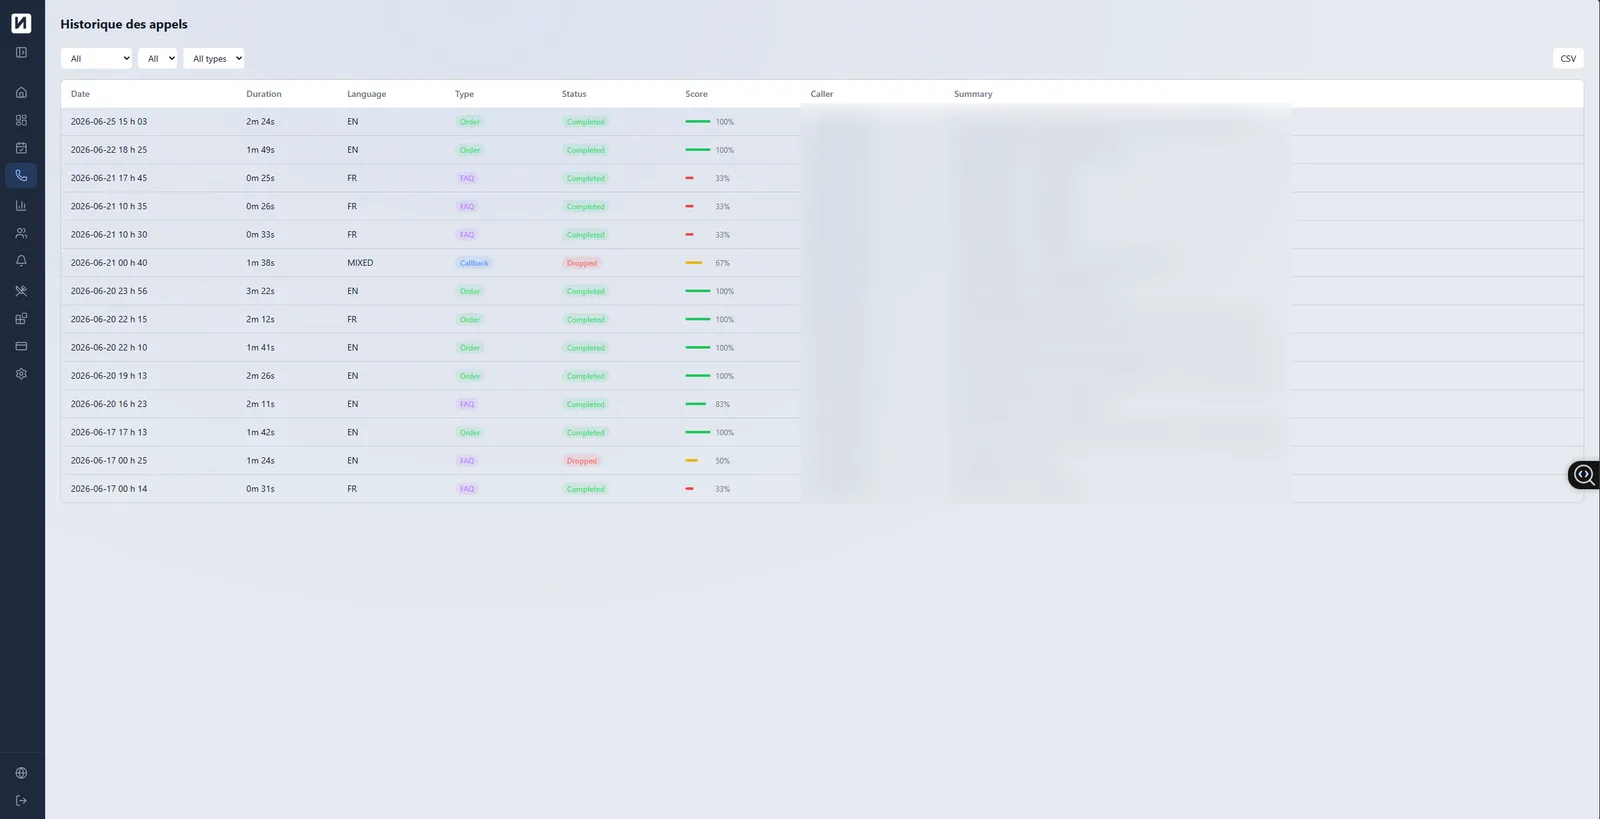This screenshot has width=1600, height=819.
Task: Click the 50% score value
Action: pos(723,461)
